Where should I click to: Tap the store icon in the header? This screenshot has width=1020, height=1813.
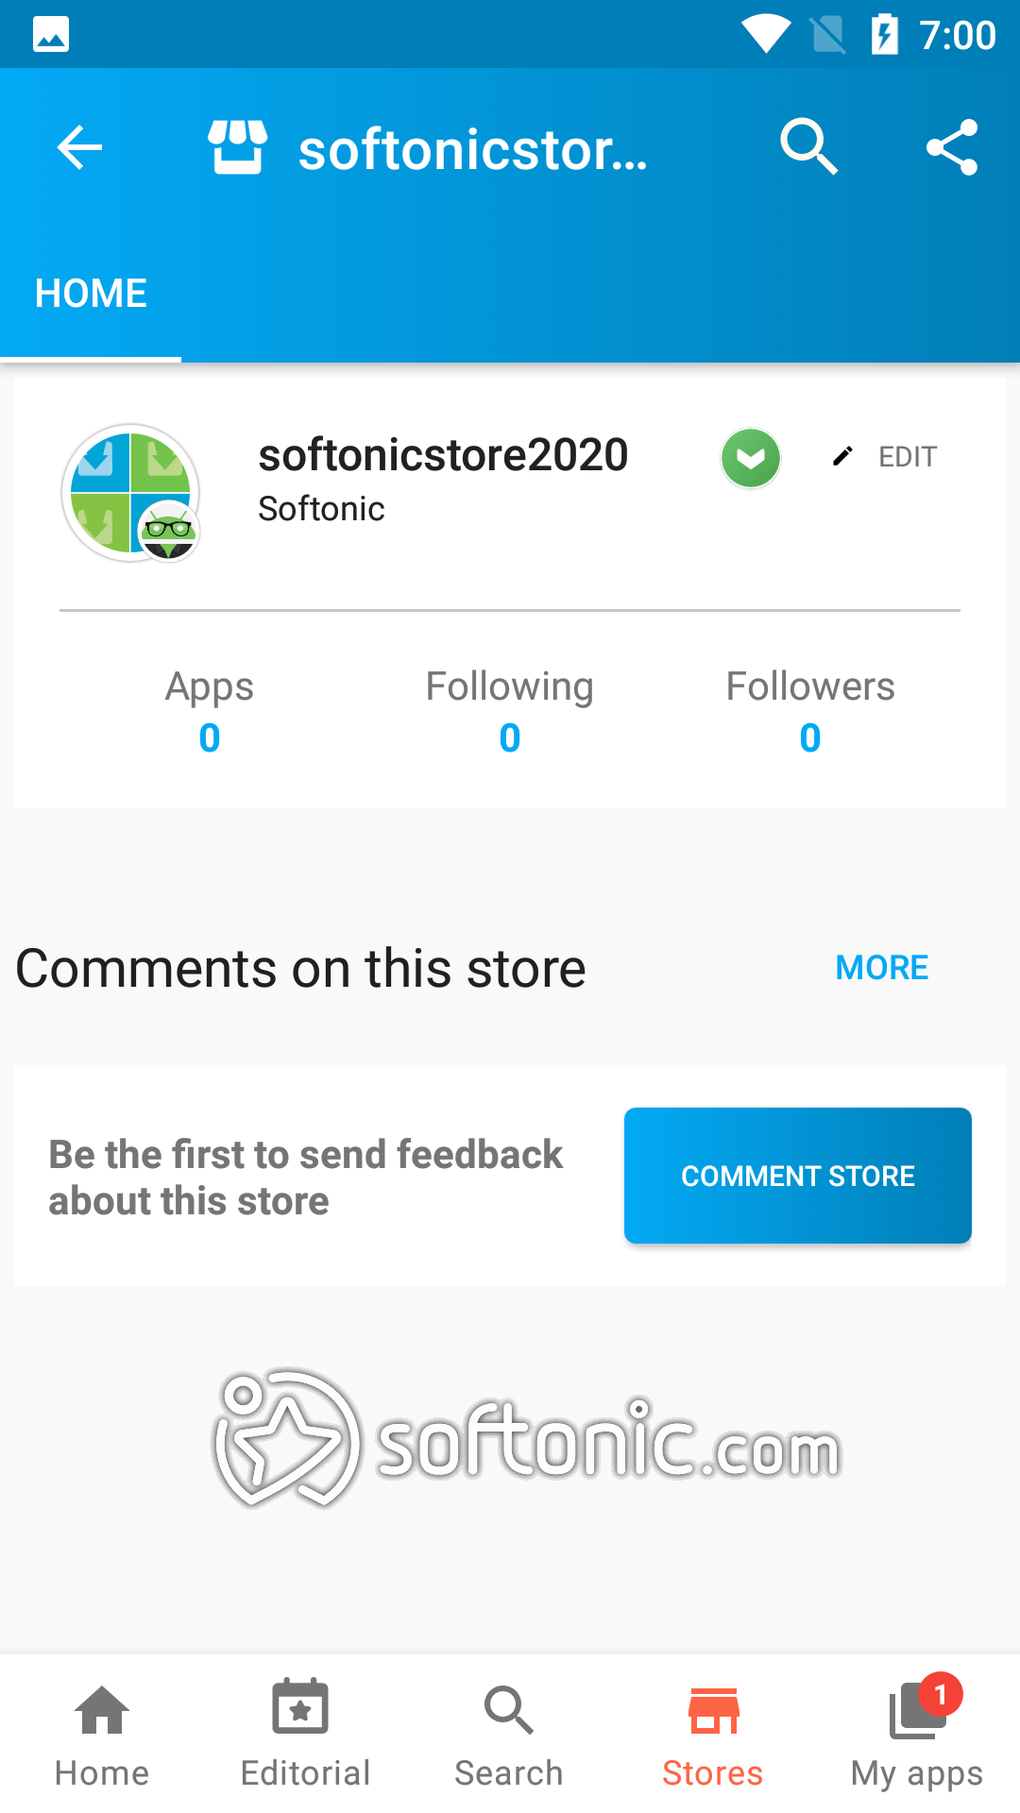(x=238, y=148)
